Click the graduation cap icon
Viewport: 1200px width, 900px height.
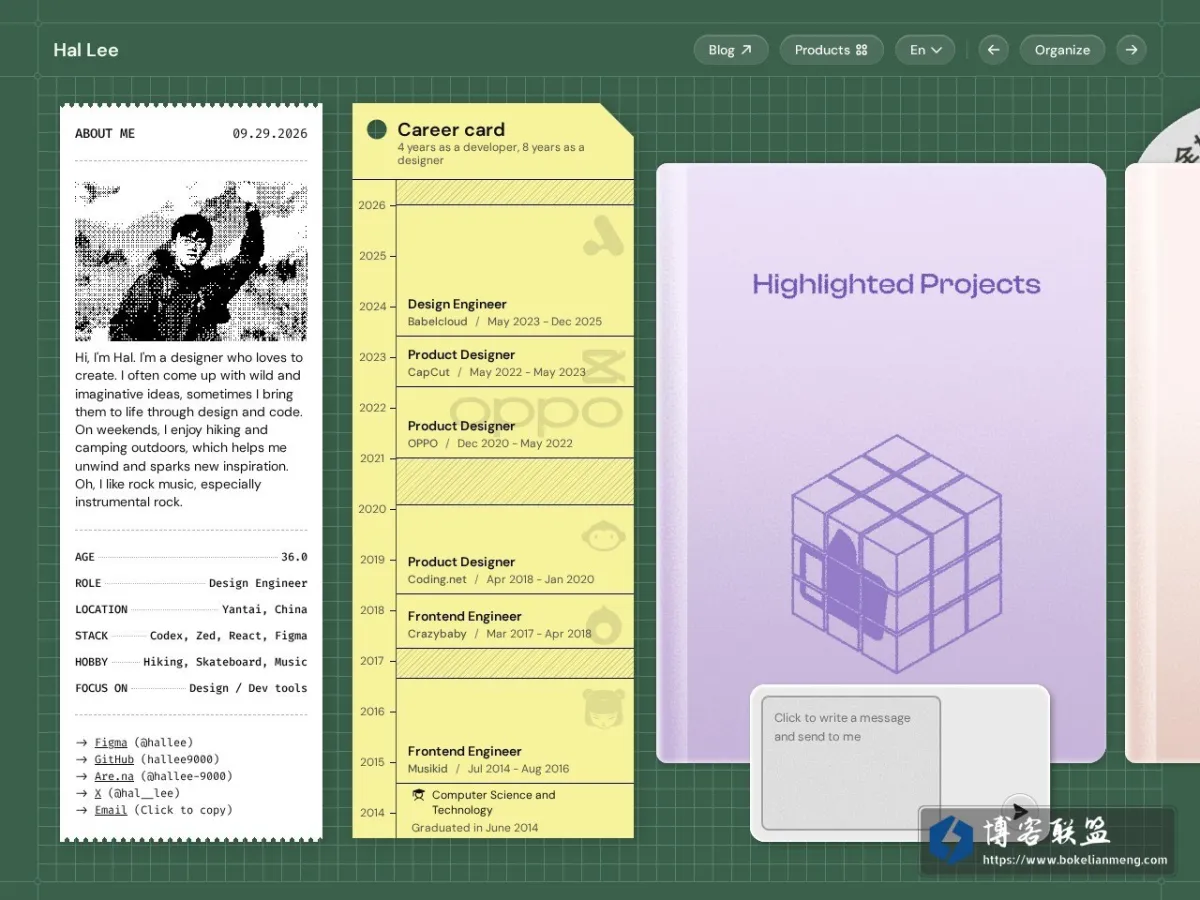pyautogui.click(x=418, y=795)
